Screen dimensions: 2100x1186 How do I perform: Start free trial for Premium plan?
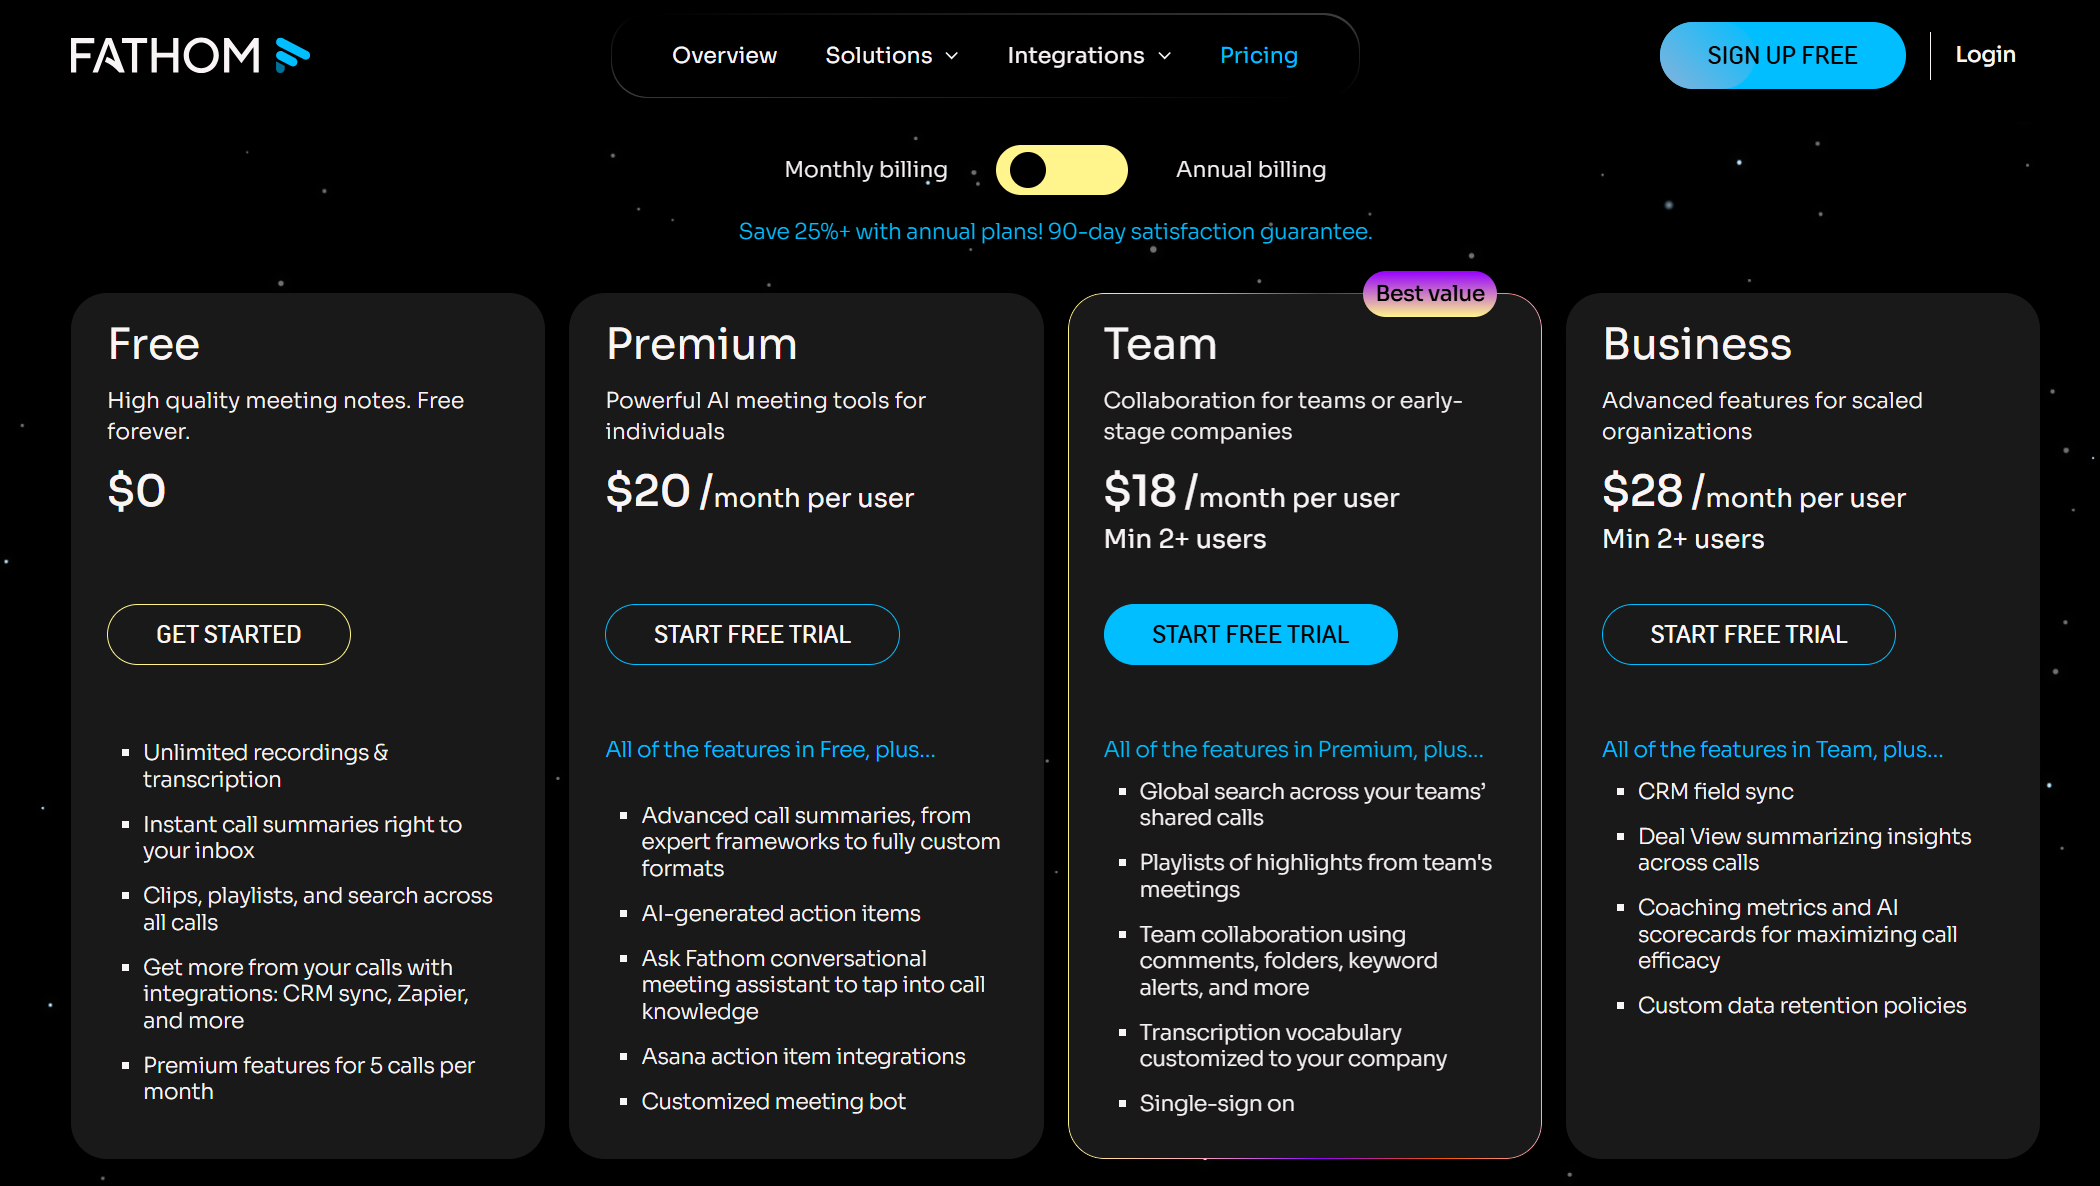[x=752, y=634]
